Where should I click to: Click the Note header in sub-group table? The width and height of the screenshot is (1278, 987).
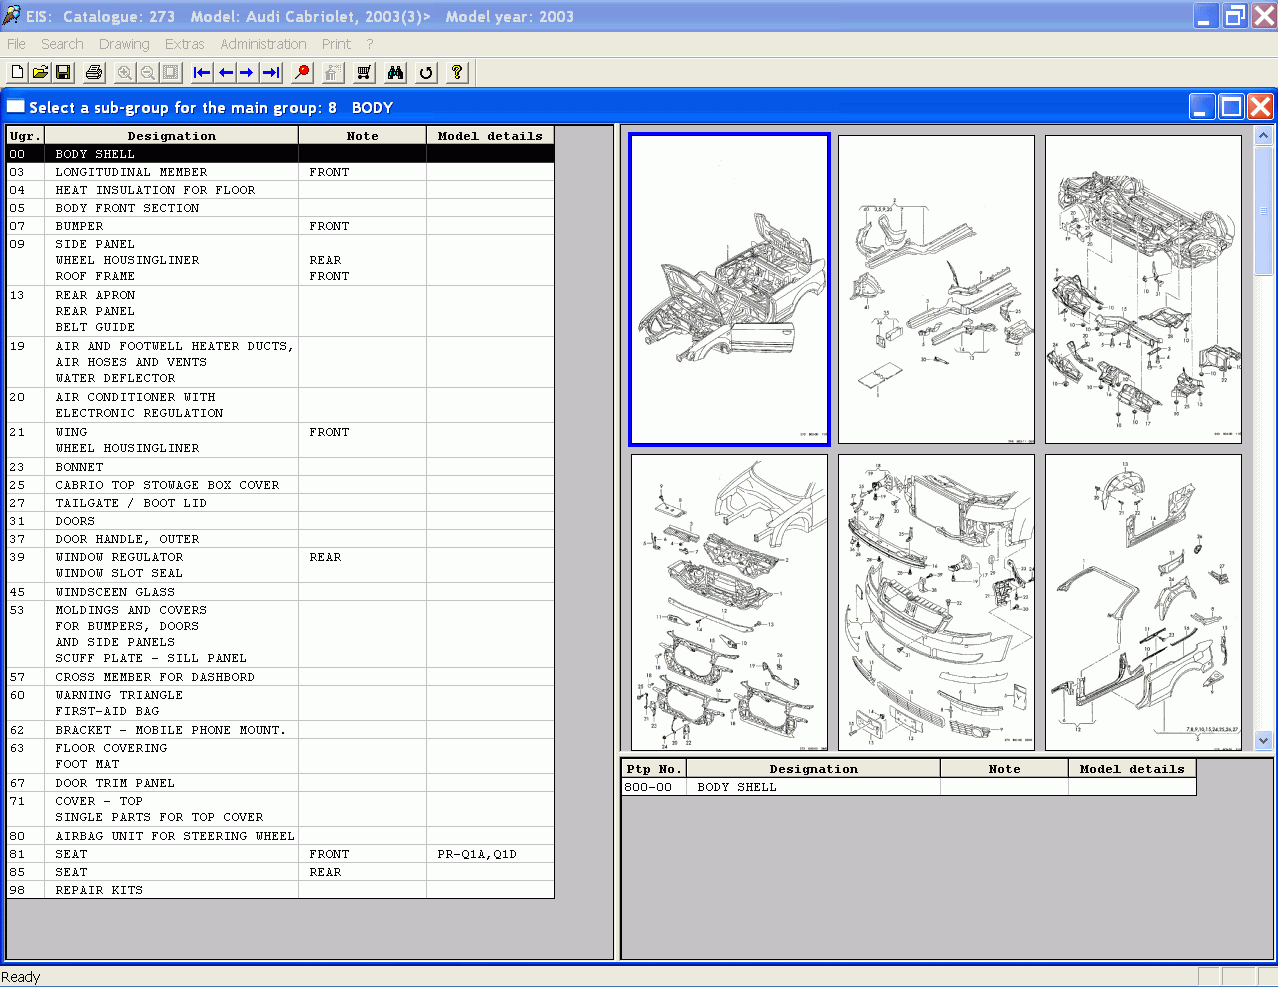coord(362,136)
